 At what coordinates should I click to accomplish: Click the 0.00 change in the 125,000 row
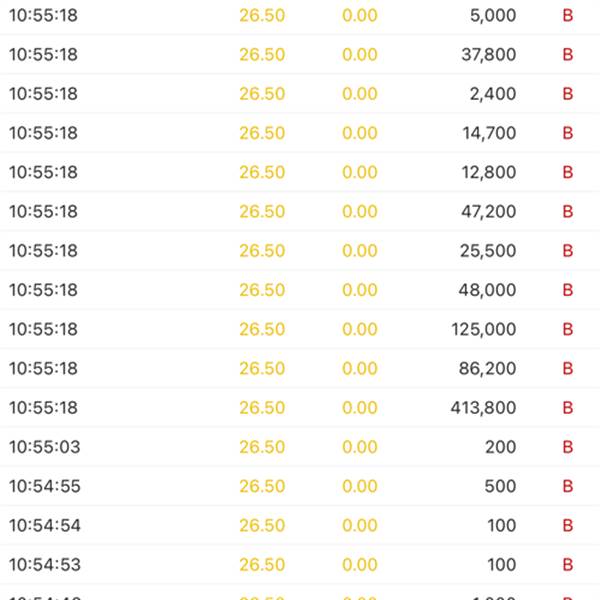(360, 329)
